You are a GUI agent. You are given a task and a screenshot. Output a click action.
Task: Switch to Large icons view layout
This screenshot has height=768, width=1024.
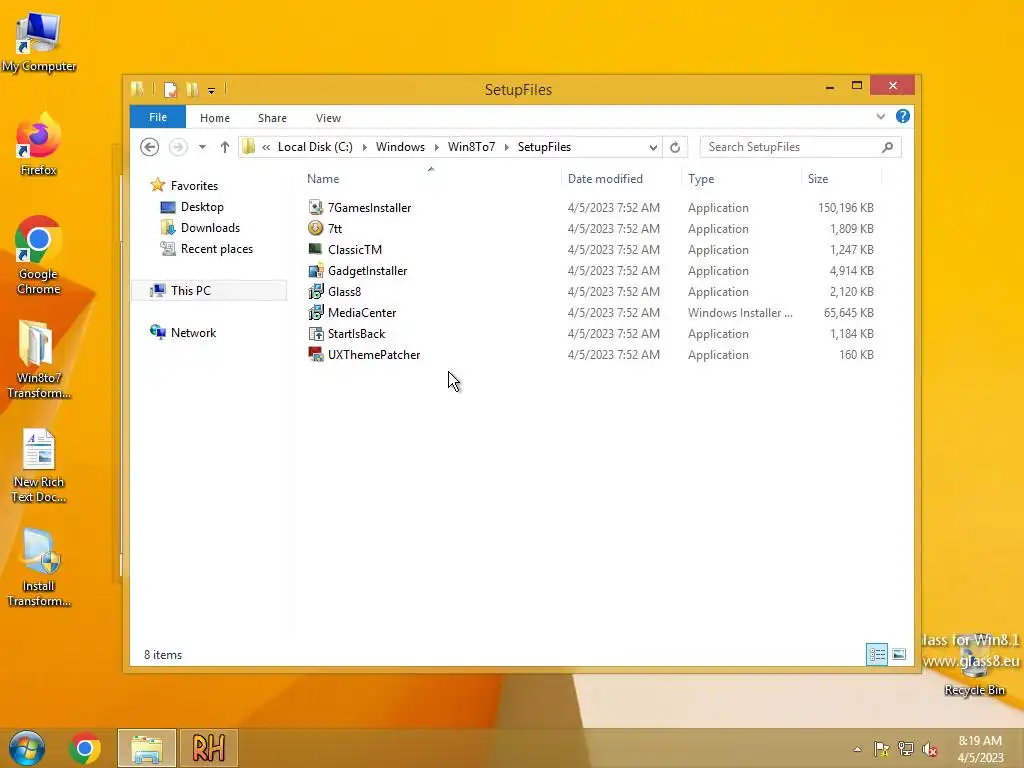tap(899, 654)
